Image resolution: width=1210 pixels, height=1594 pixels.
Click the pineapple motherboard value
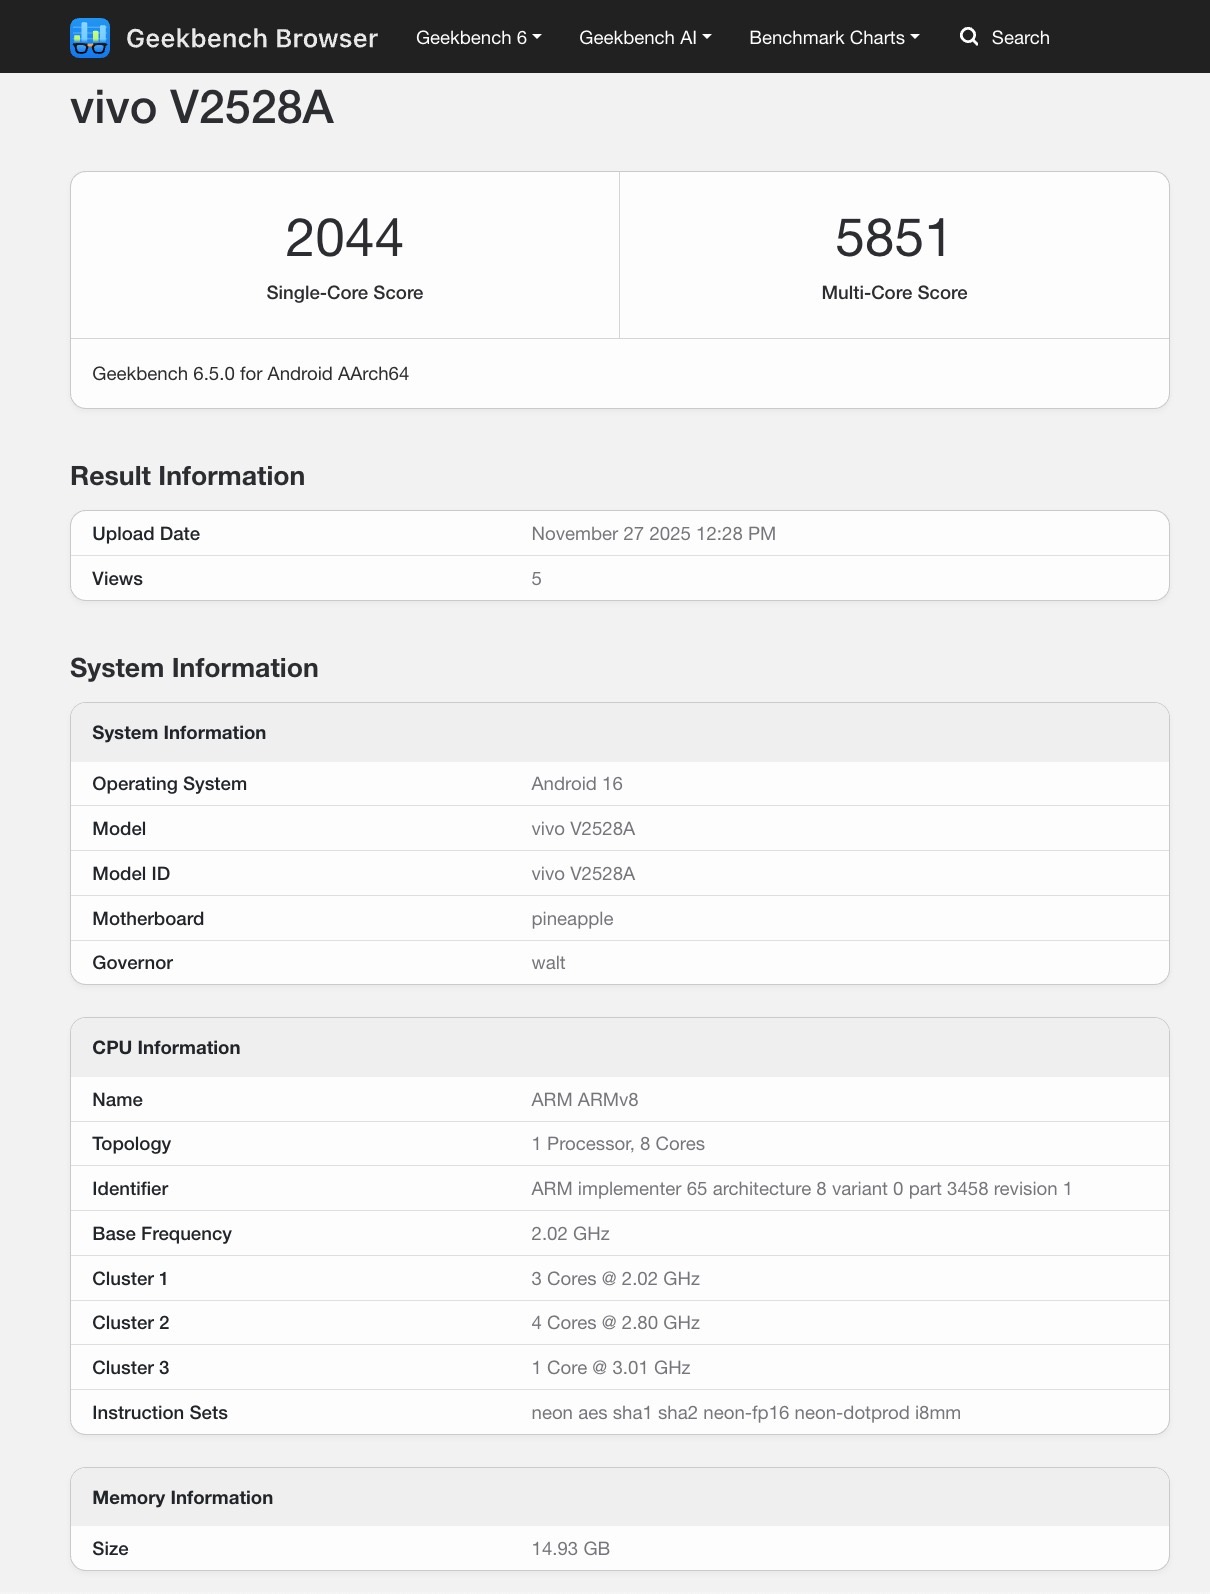(572, 919)
